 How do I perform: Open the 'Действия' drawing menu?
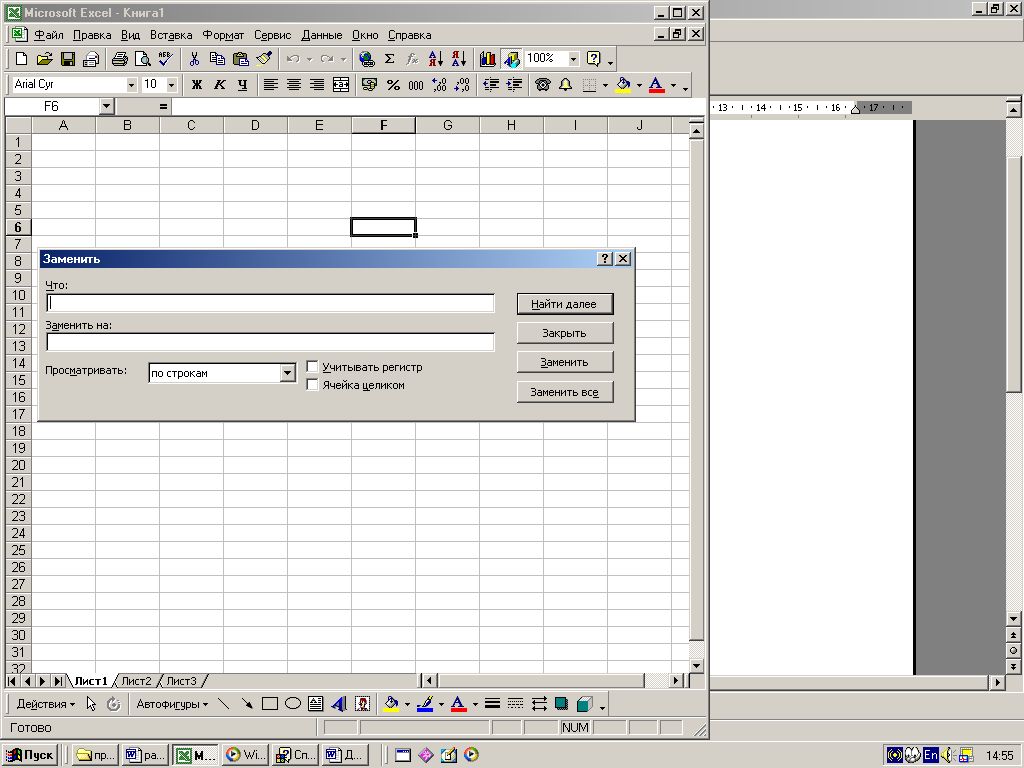point(46,704)
